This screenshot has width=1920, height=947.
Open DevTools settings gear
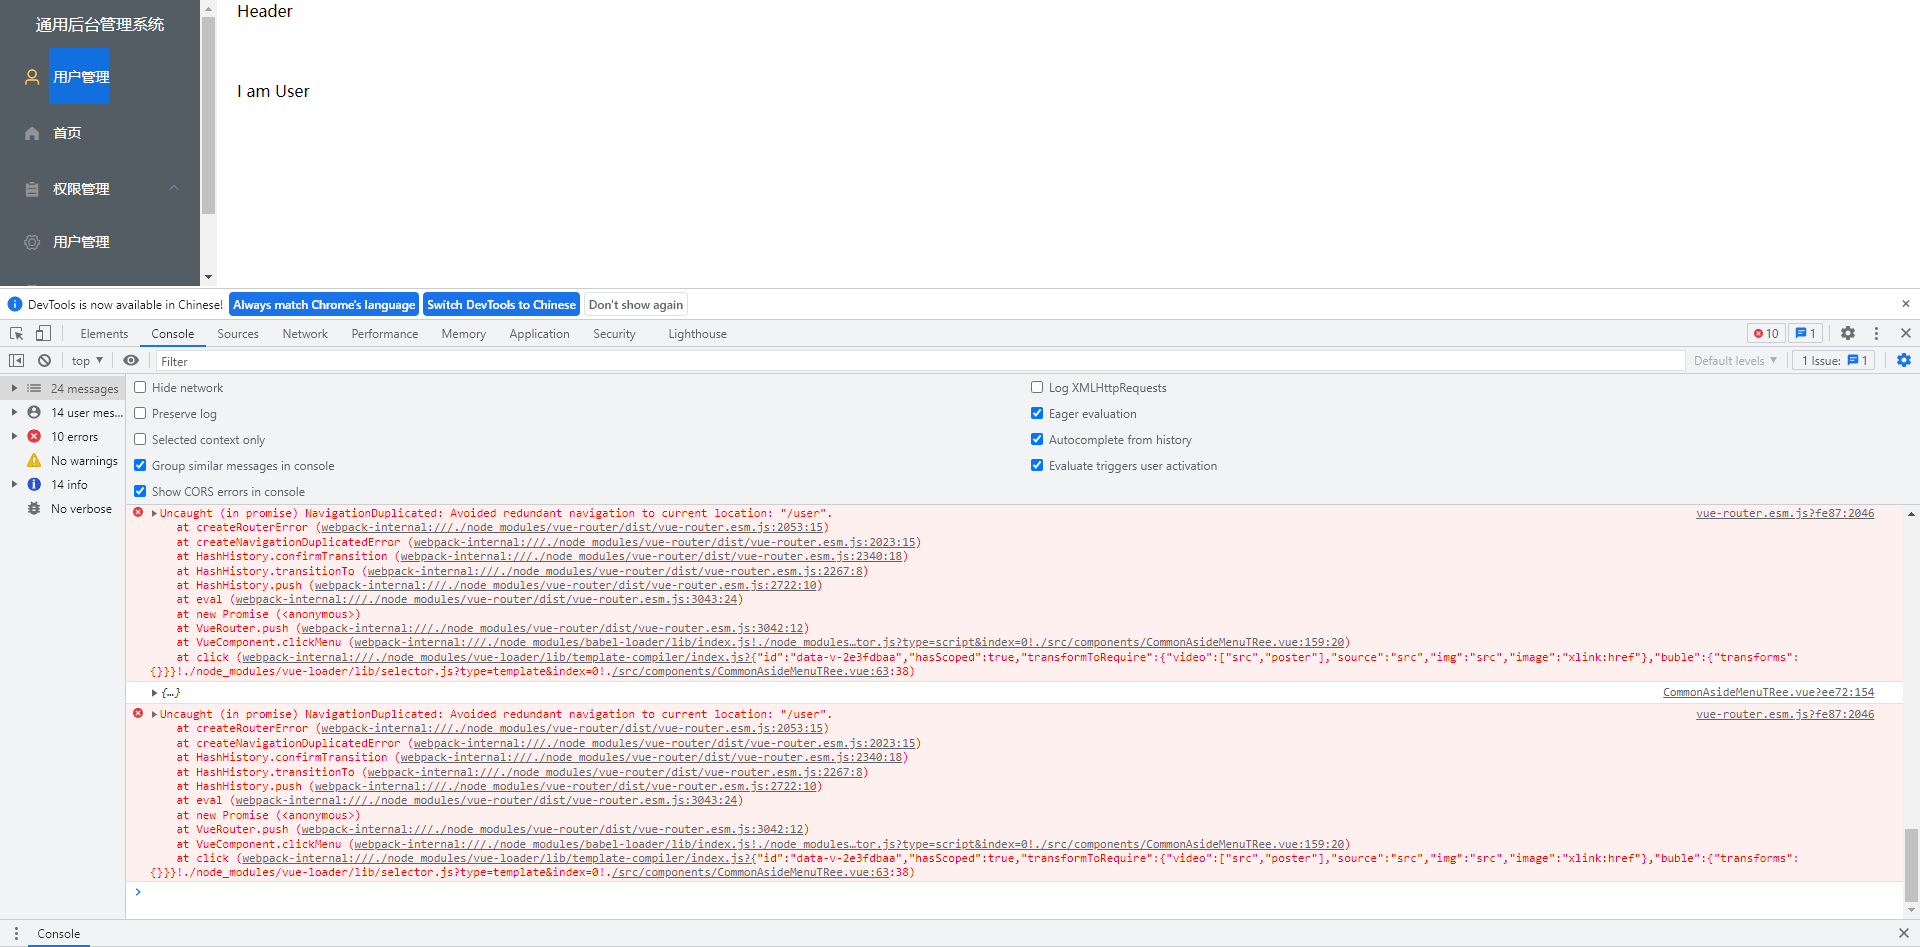[1848, 332]
